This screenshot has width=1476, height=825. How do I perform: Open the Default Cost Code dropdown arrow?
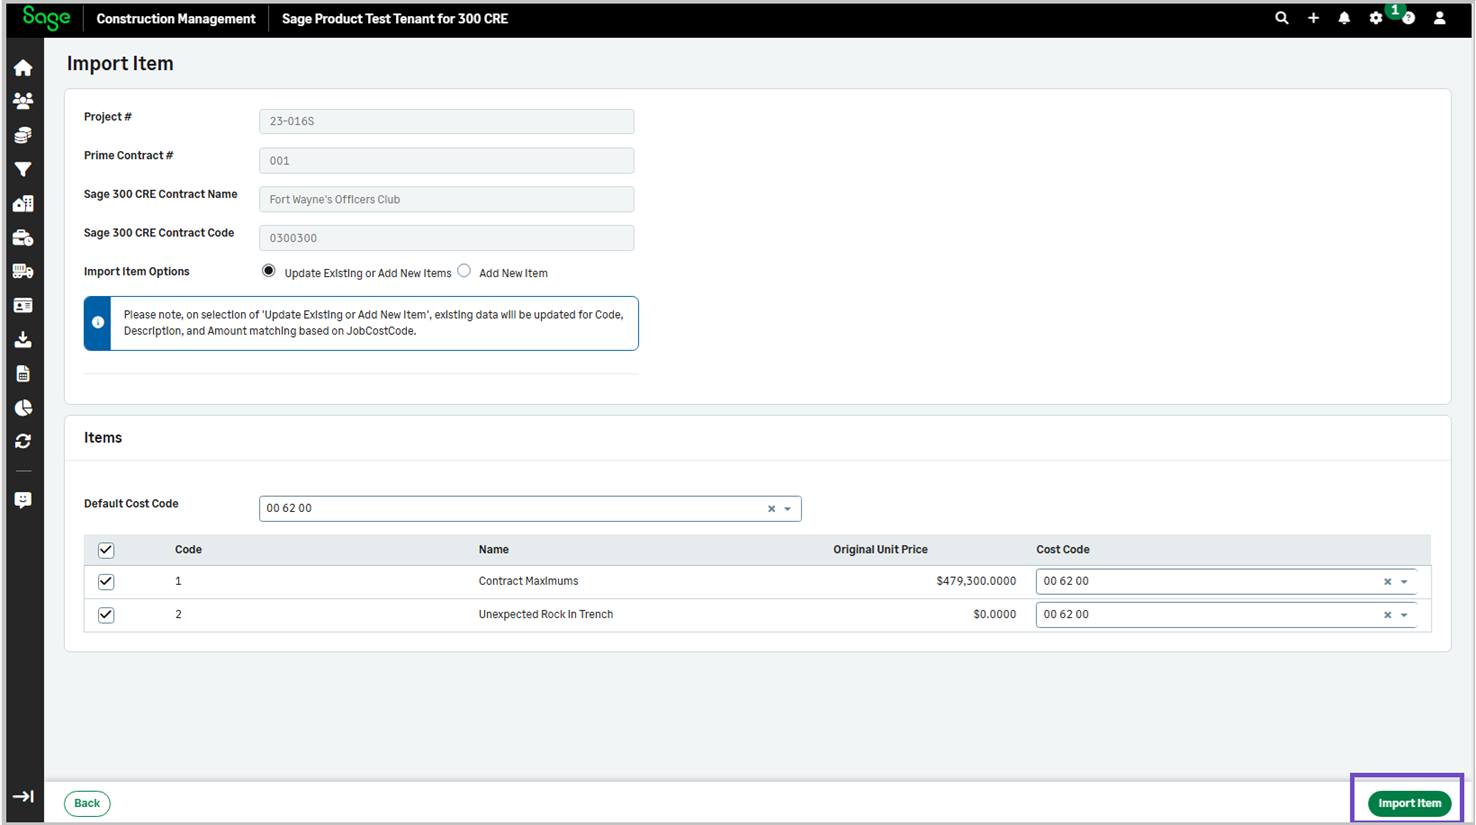tap(788, 509)
